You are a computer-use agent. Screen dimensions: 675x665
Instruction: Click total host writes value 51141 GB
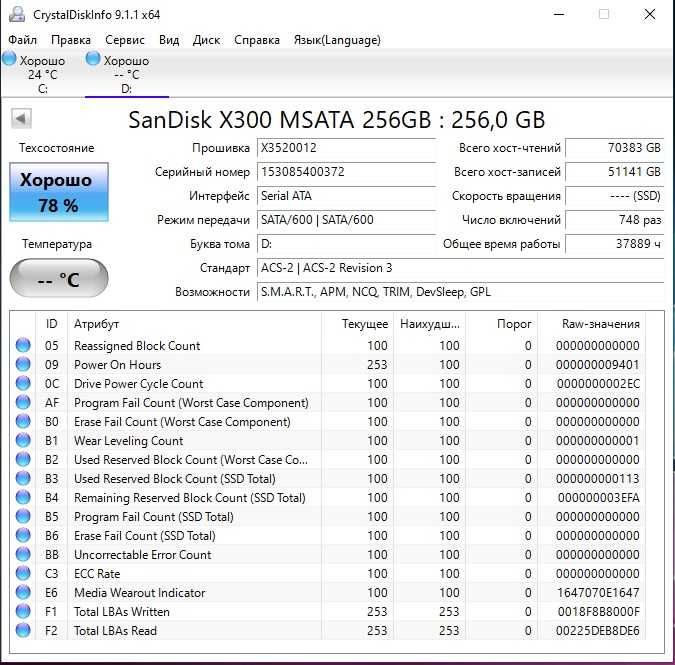click(x=615, y=172)
